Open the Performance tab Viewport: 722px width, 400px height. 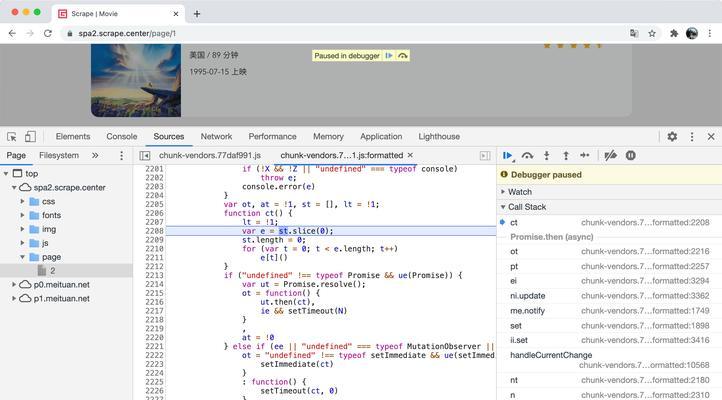click(x=273, y=137)
